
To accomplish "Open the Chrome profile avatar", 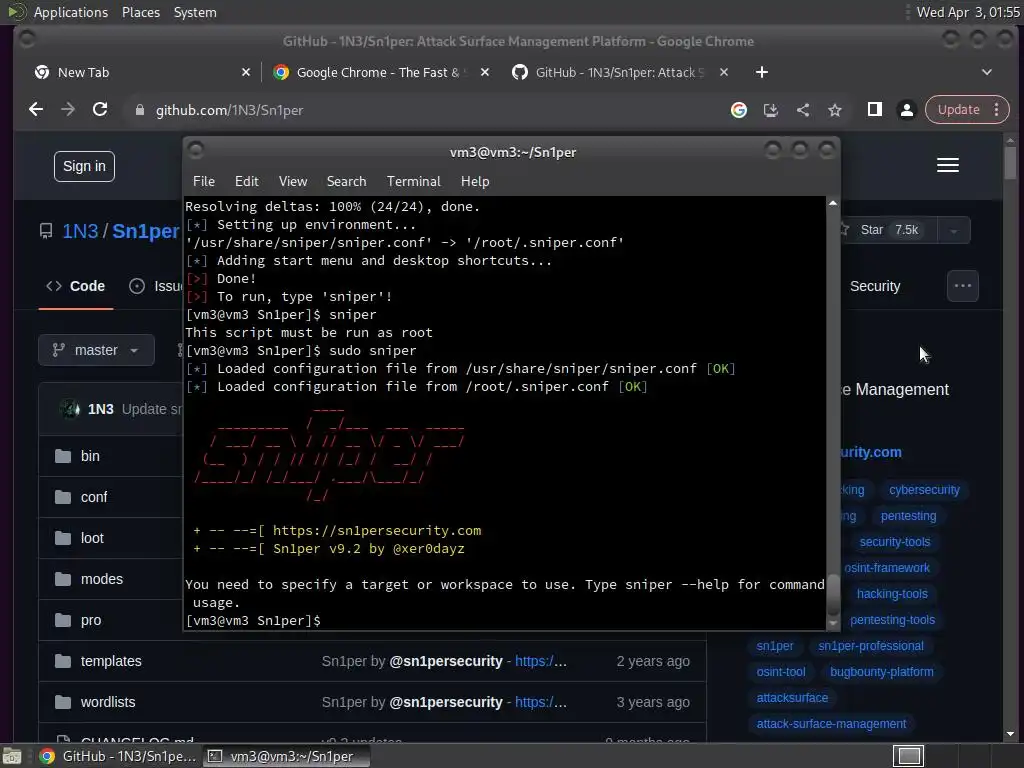I will [906, 110].
